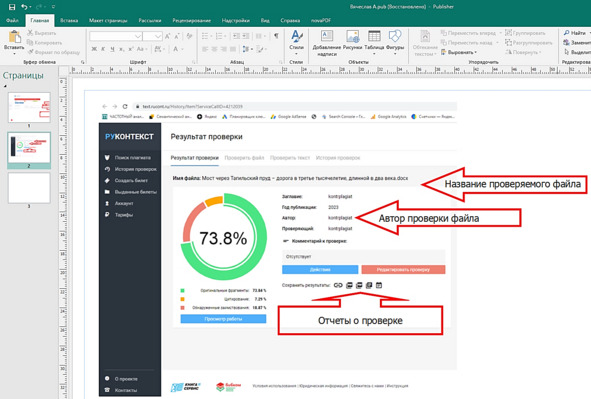
Task: Open the Фигуры shapes gallery
Action: click(x=395, y=42)
